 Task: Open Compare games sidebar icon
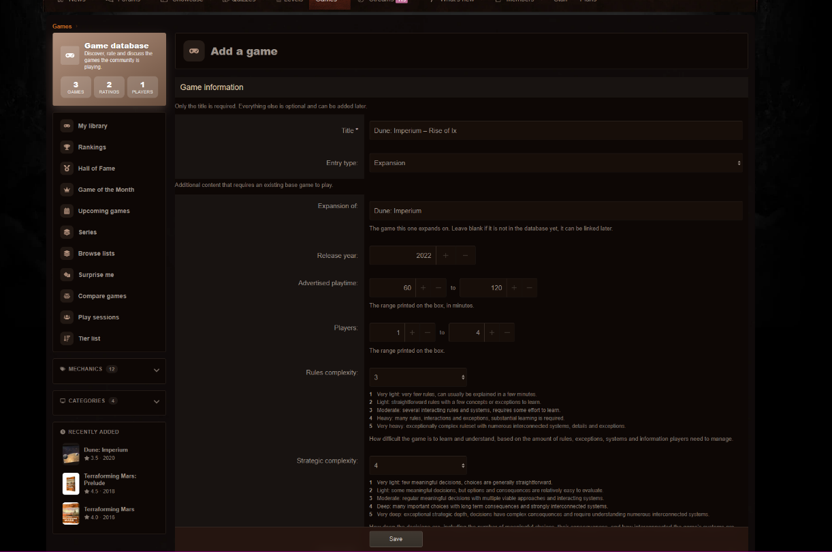(67, 296)
